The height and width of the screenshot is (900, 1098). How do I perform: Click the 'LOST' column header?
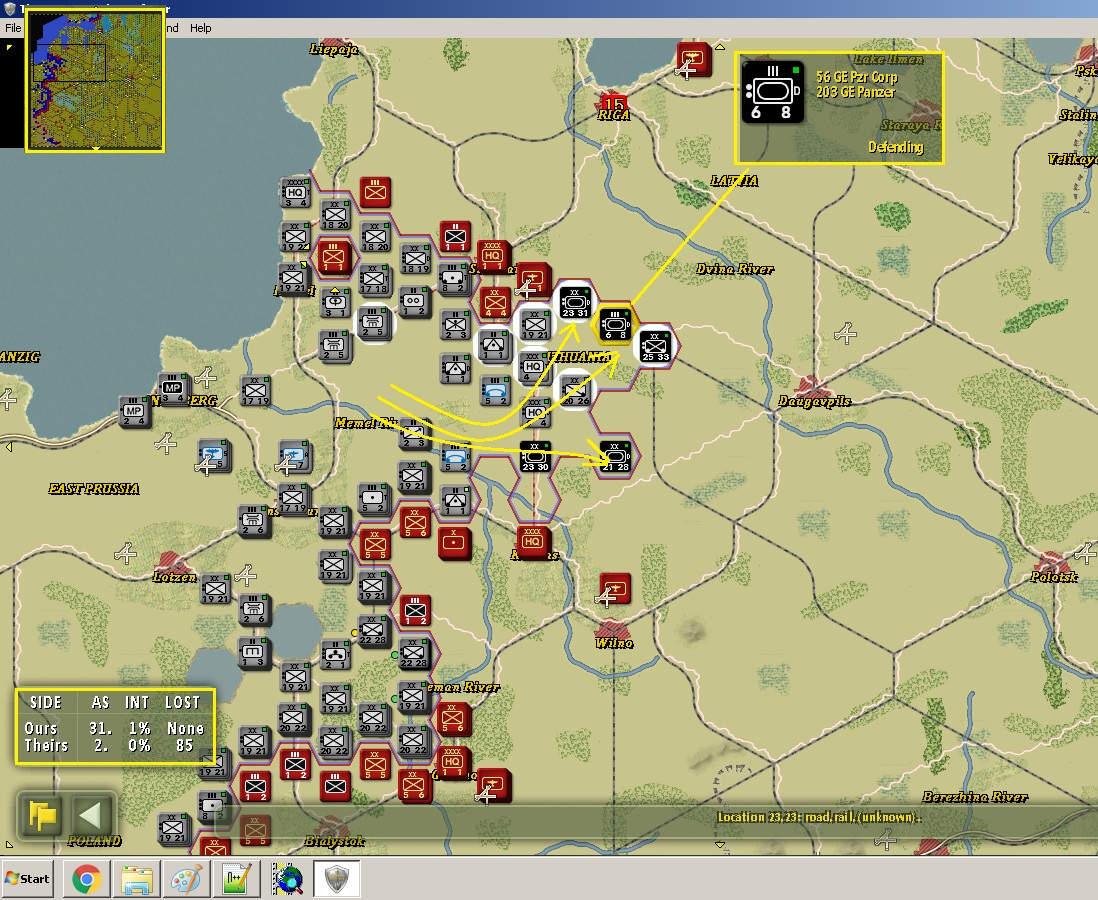183,702
